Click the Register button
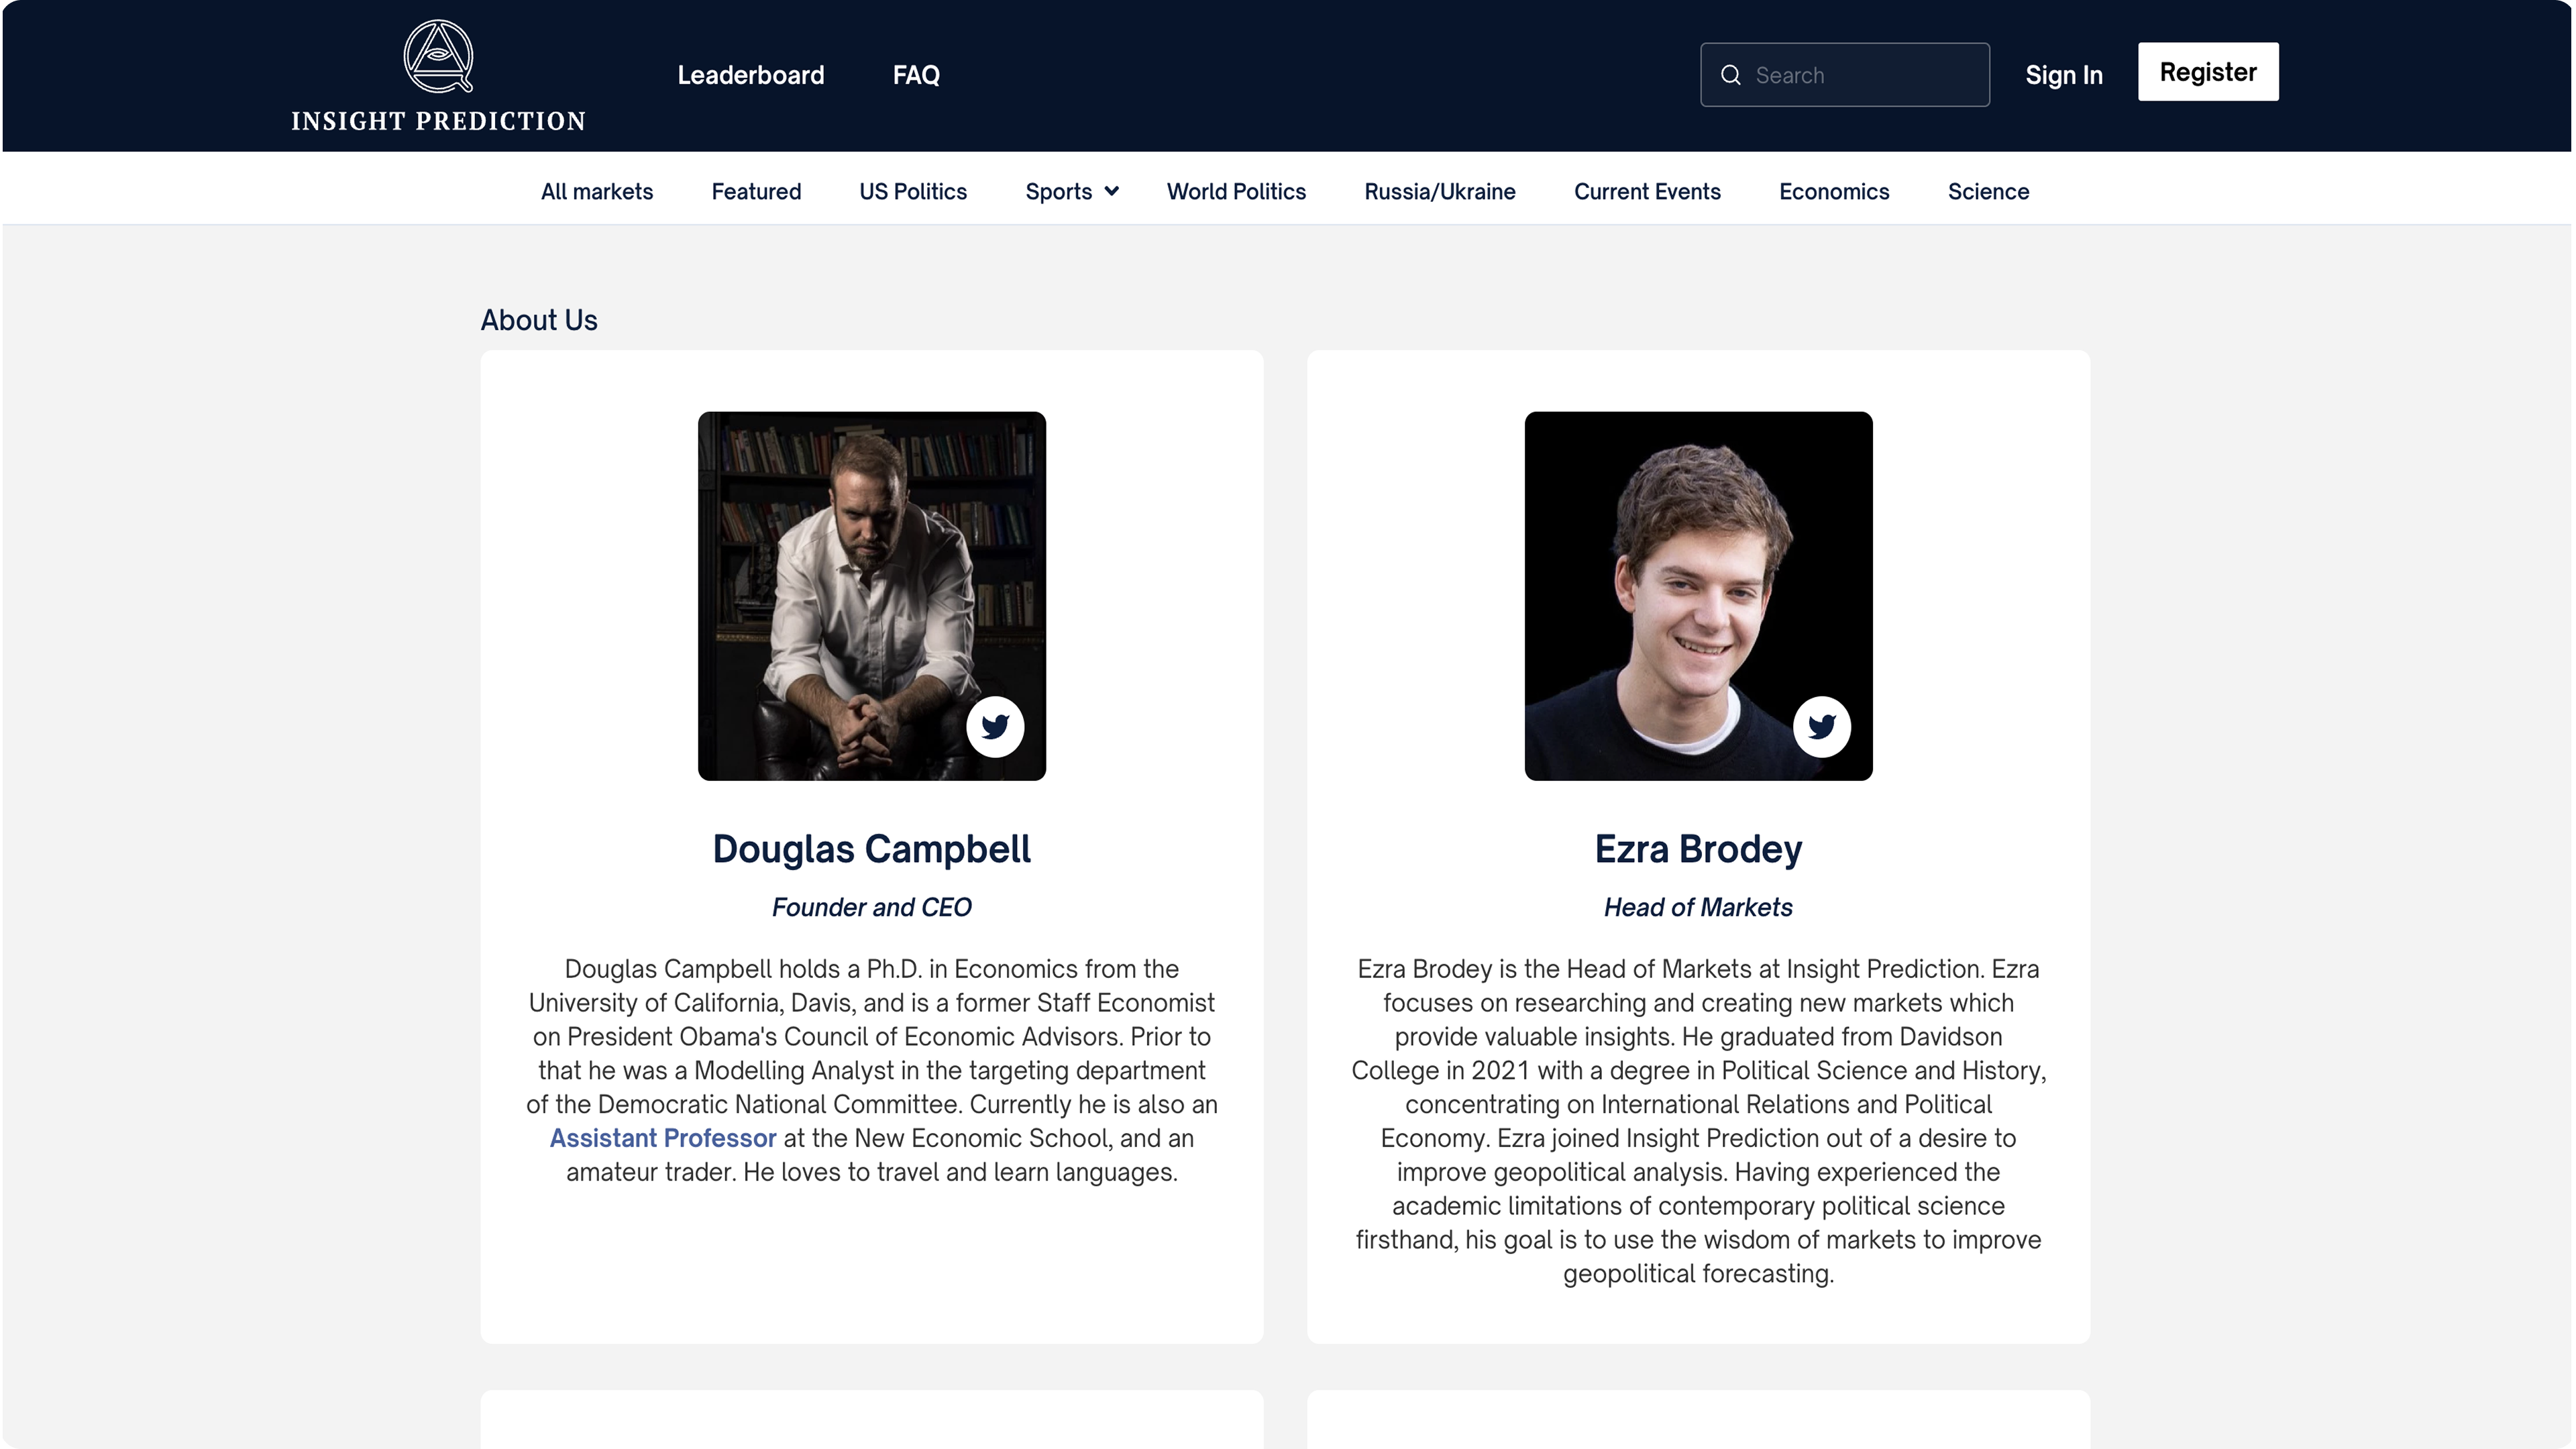The width and height of the screenshot is (2576, 1449). coord(2208,71)
